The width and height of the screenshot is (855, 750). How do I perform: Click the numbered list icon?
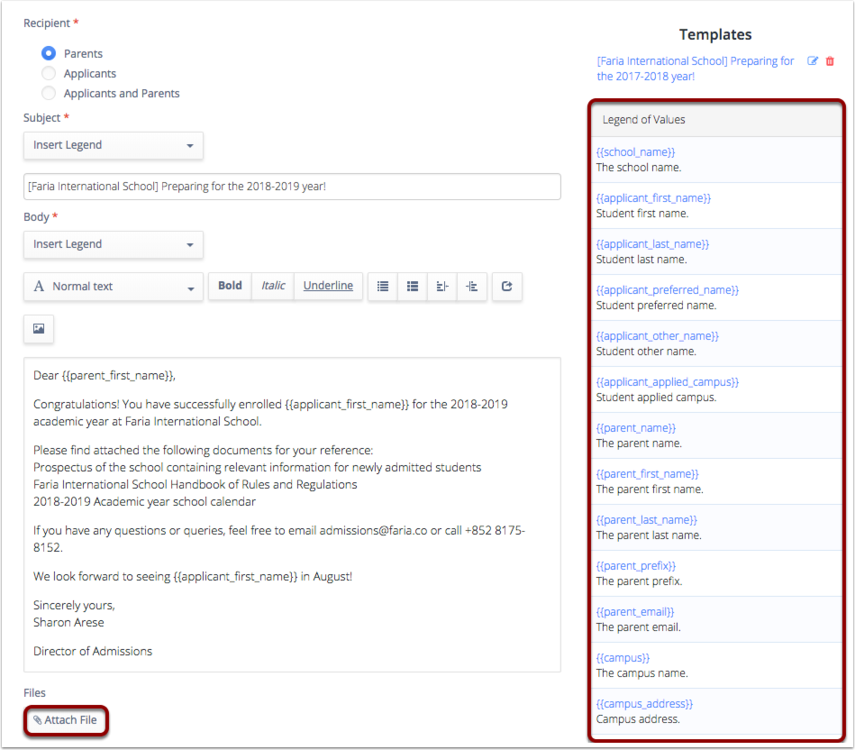point(413,286)
